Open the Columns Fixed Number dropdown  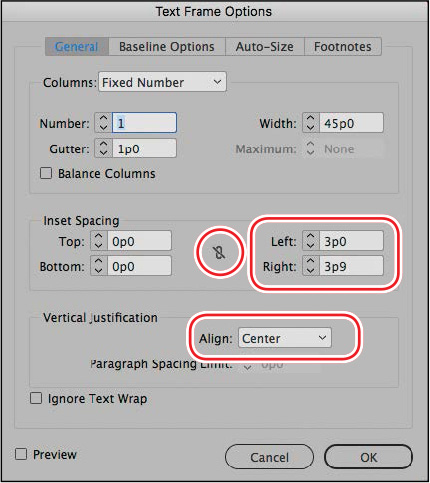point(162,82)
